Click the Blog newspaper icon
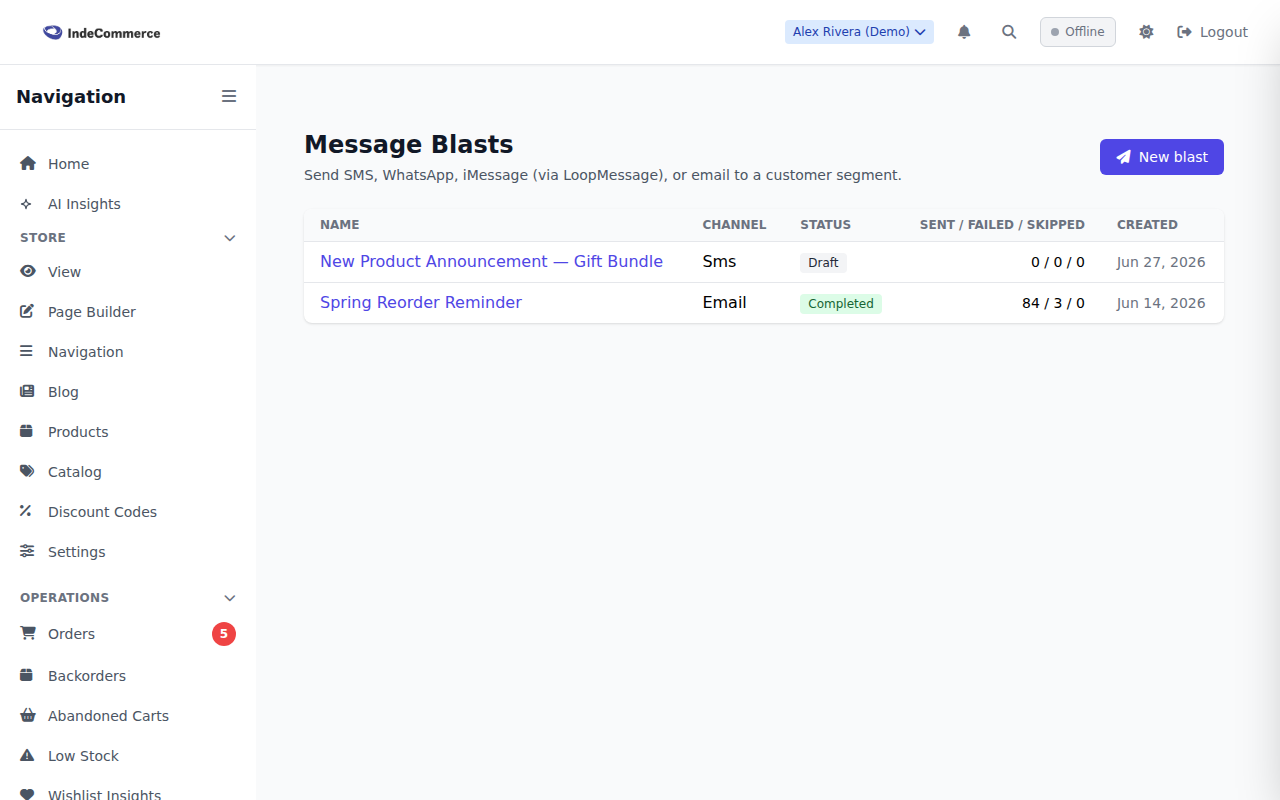The height and width of the screenshot is (800, 1280). pyautogui.click(x=27, y=392)
